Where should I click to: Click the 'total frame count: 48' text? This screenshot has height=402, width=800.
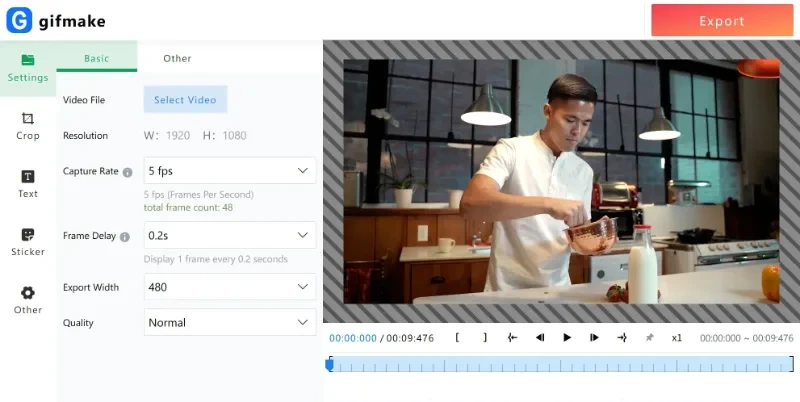pos(188,208)
